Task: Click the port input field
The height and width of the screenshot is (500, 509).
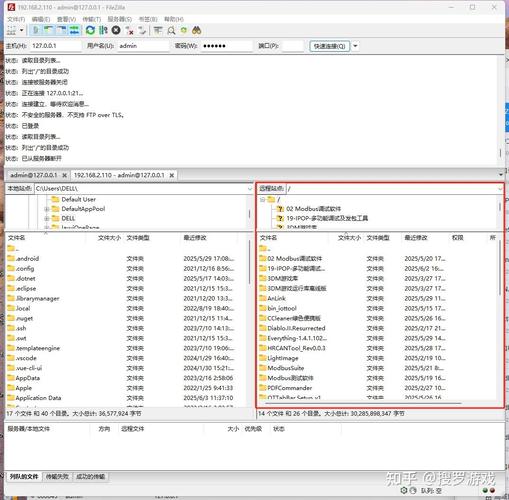Action: click(x=292, y=46)
